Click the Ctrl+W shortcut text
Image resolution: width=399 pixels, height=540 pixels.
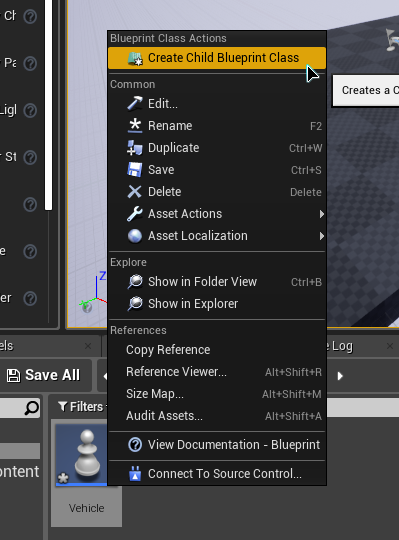(x=305, y=148)
